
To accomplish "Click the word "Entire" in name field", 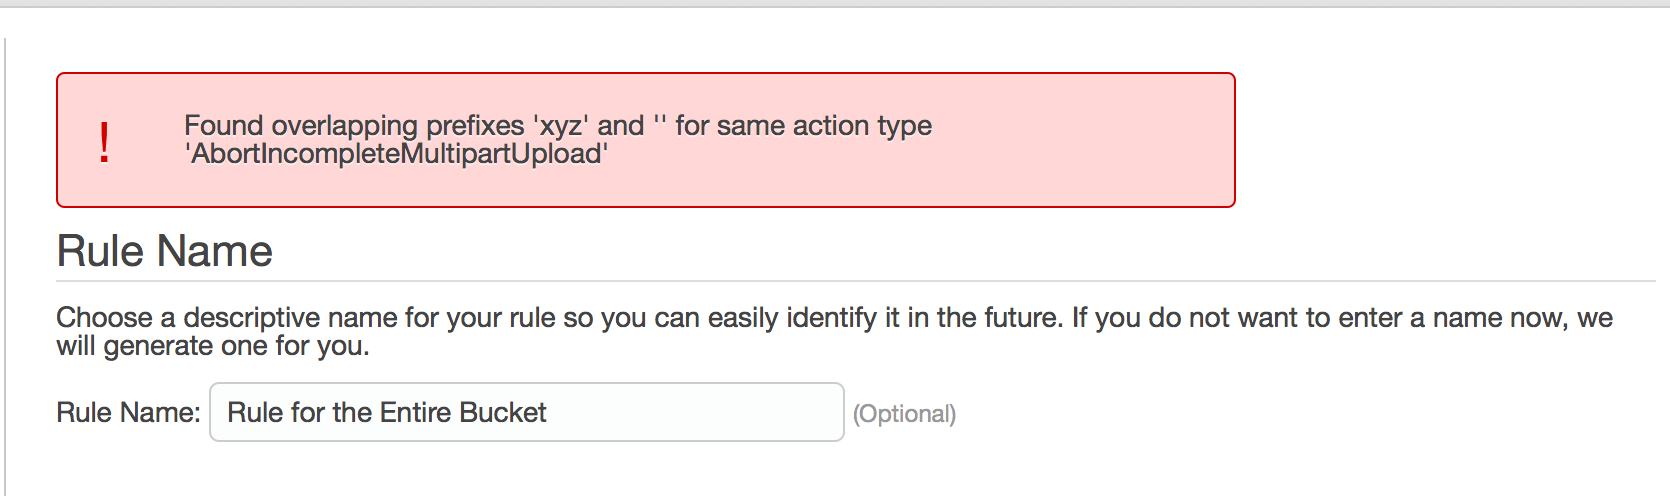I will [415, 413].
